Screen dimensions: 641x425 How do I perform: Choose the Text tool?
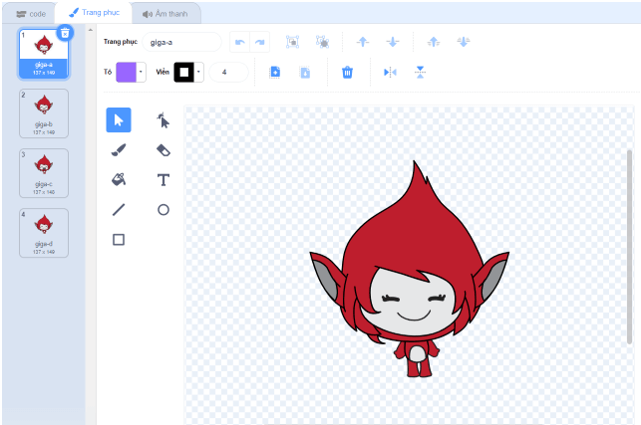[163, 180]
